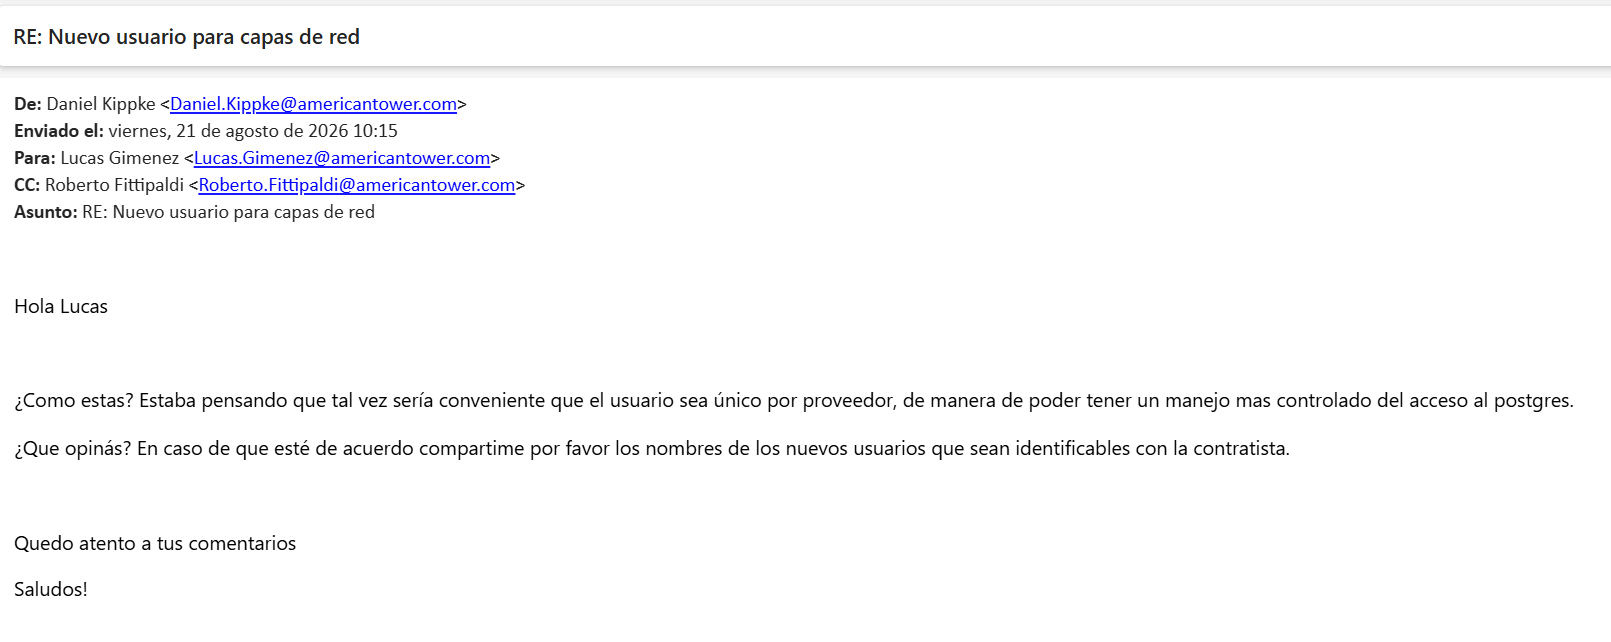
Task: Click the phrase "¿Como estas?" in body
Action: pos(74,401)
